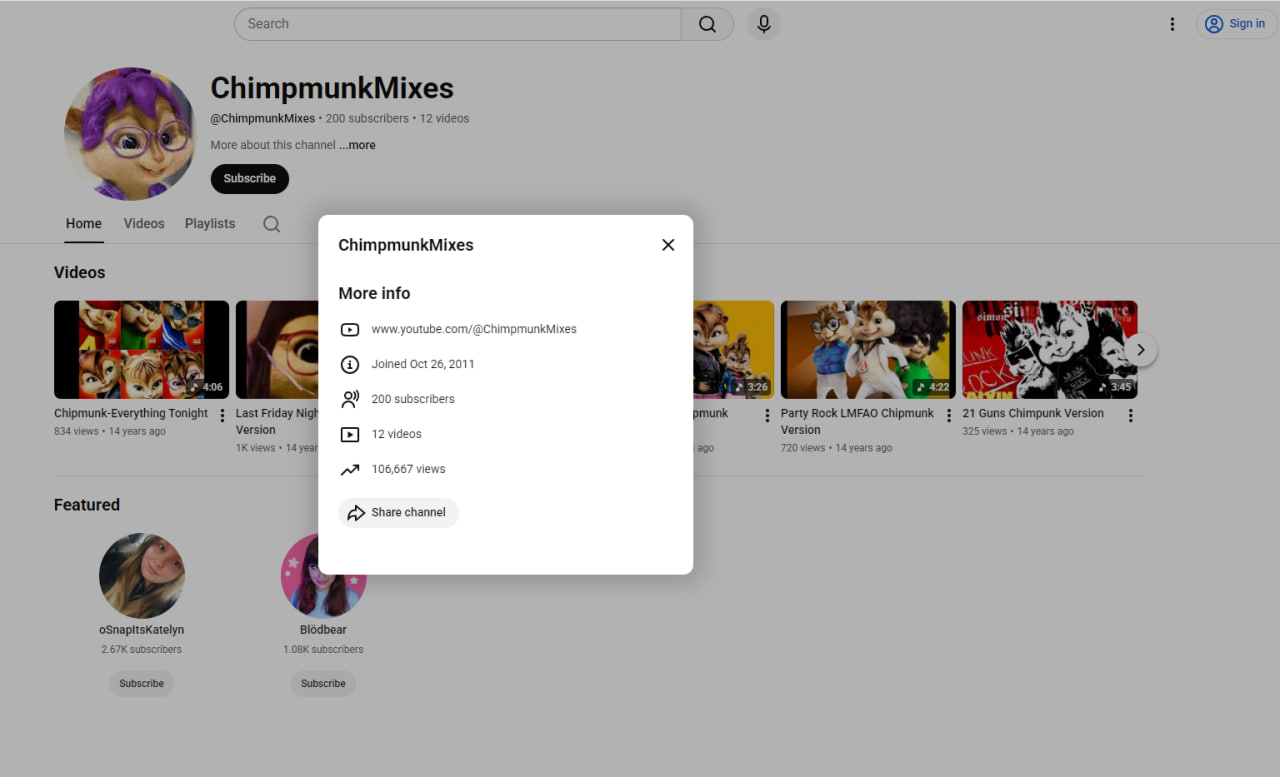Click the play icon beside 12 videos

pyautogui.click(x=349, y=434)
